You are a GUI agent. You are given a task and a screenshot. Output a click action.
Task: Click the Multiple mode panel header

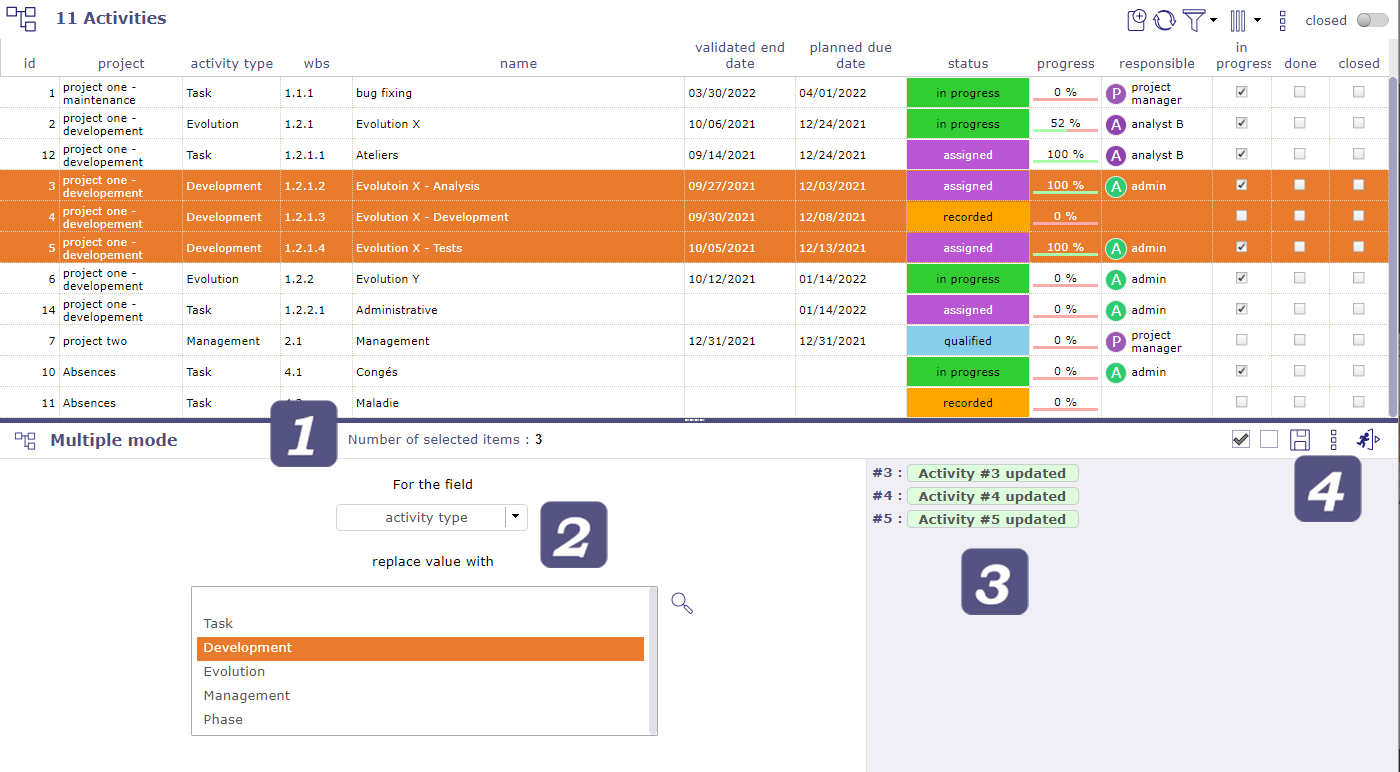[113, 439]
